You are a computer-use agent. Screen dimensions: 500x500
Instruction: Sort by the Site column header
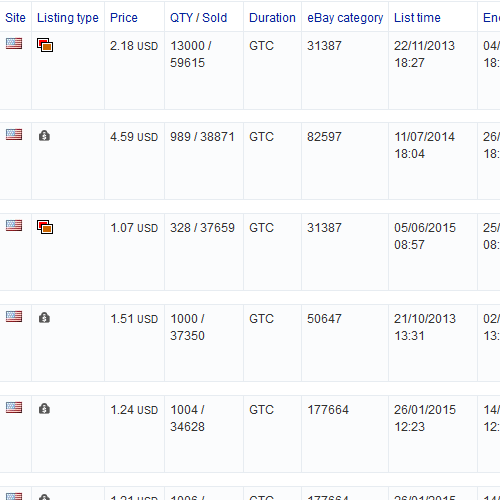pyautogui.click(x=15, y=18)
